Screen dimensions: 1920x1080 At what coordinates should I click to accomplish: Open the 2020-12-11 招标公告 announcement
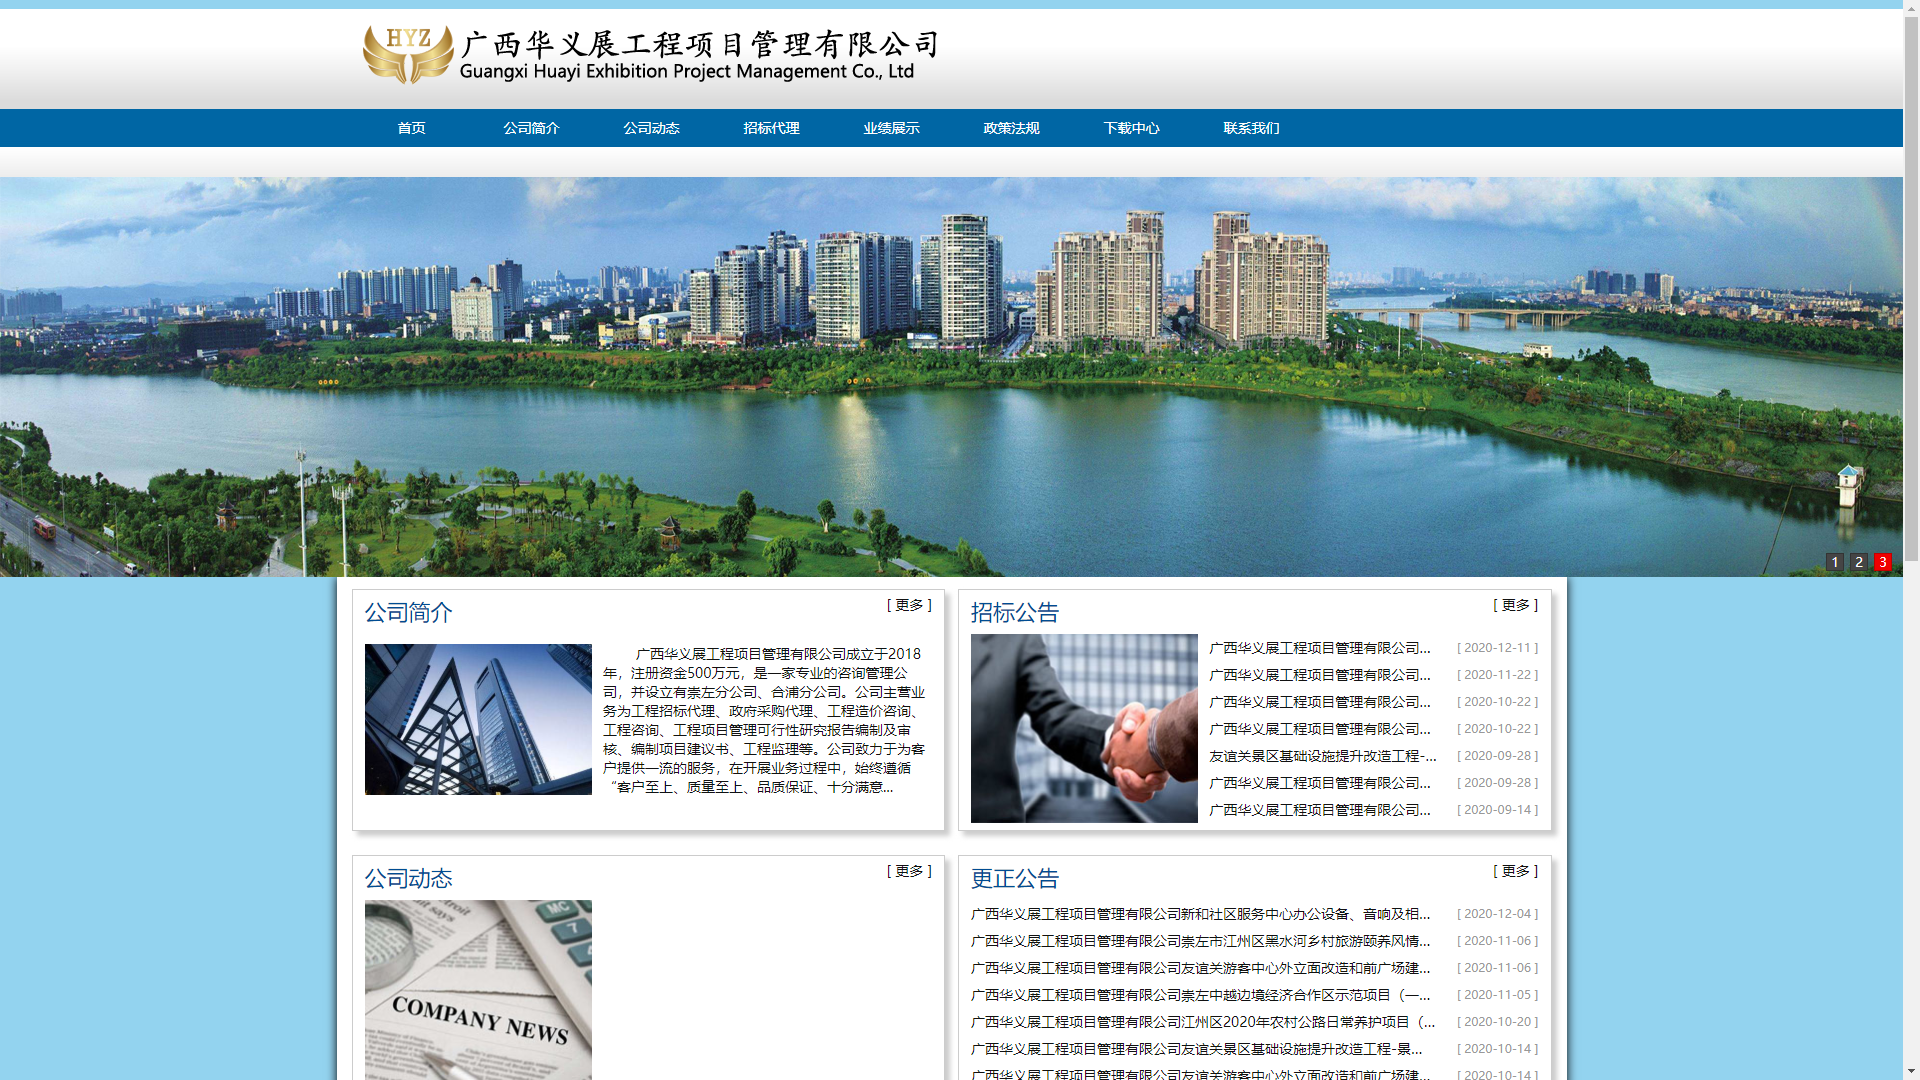[1318, 647]
